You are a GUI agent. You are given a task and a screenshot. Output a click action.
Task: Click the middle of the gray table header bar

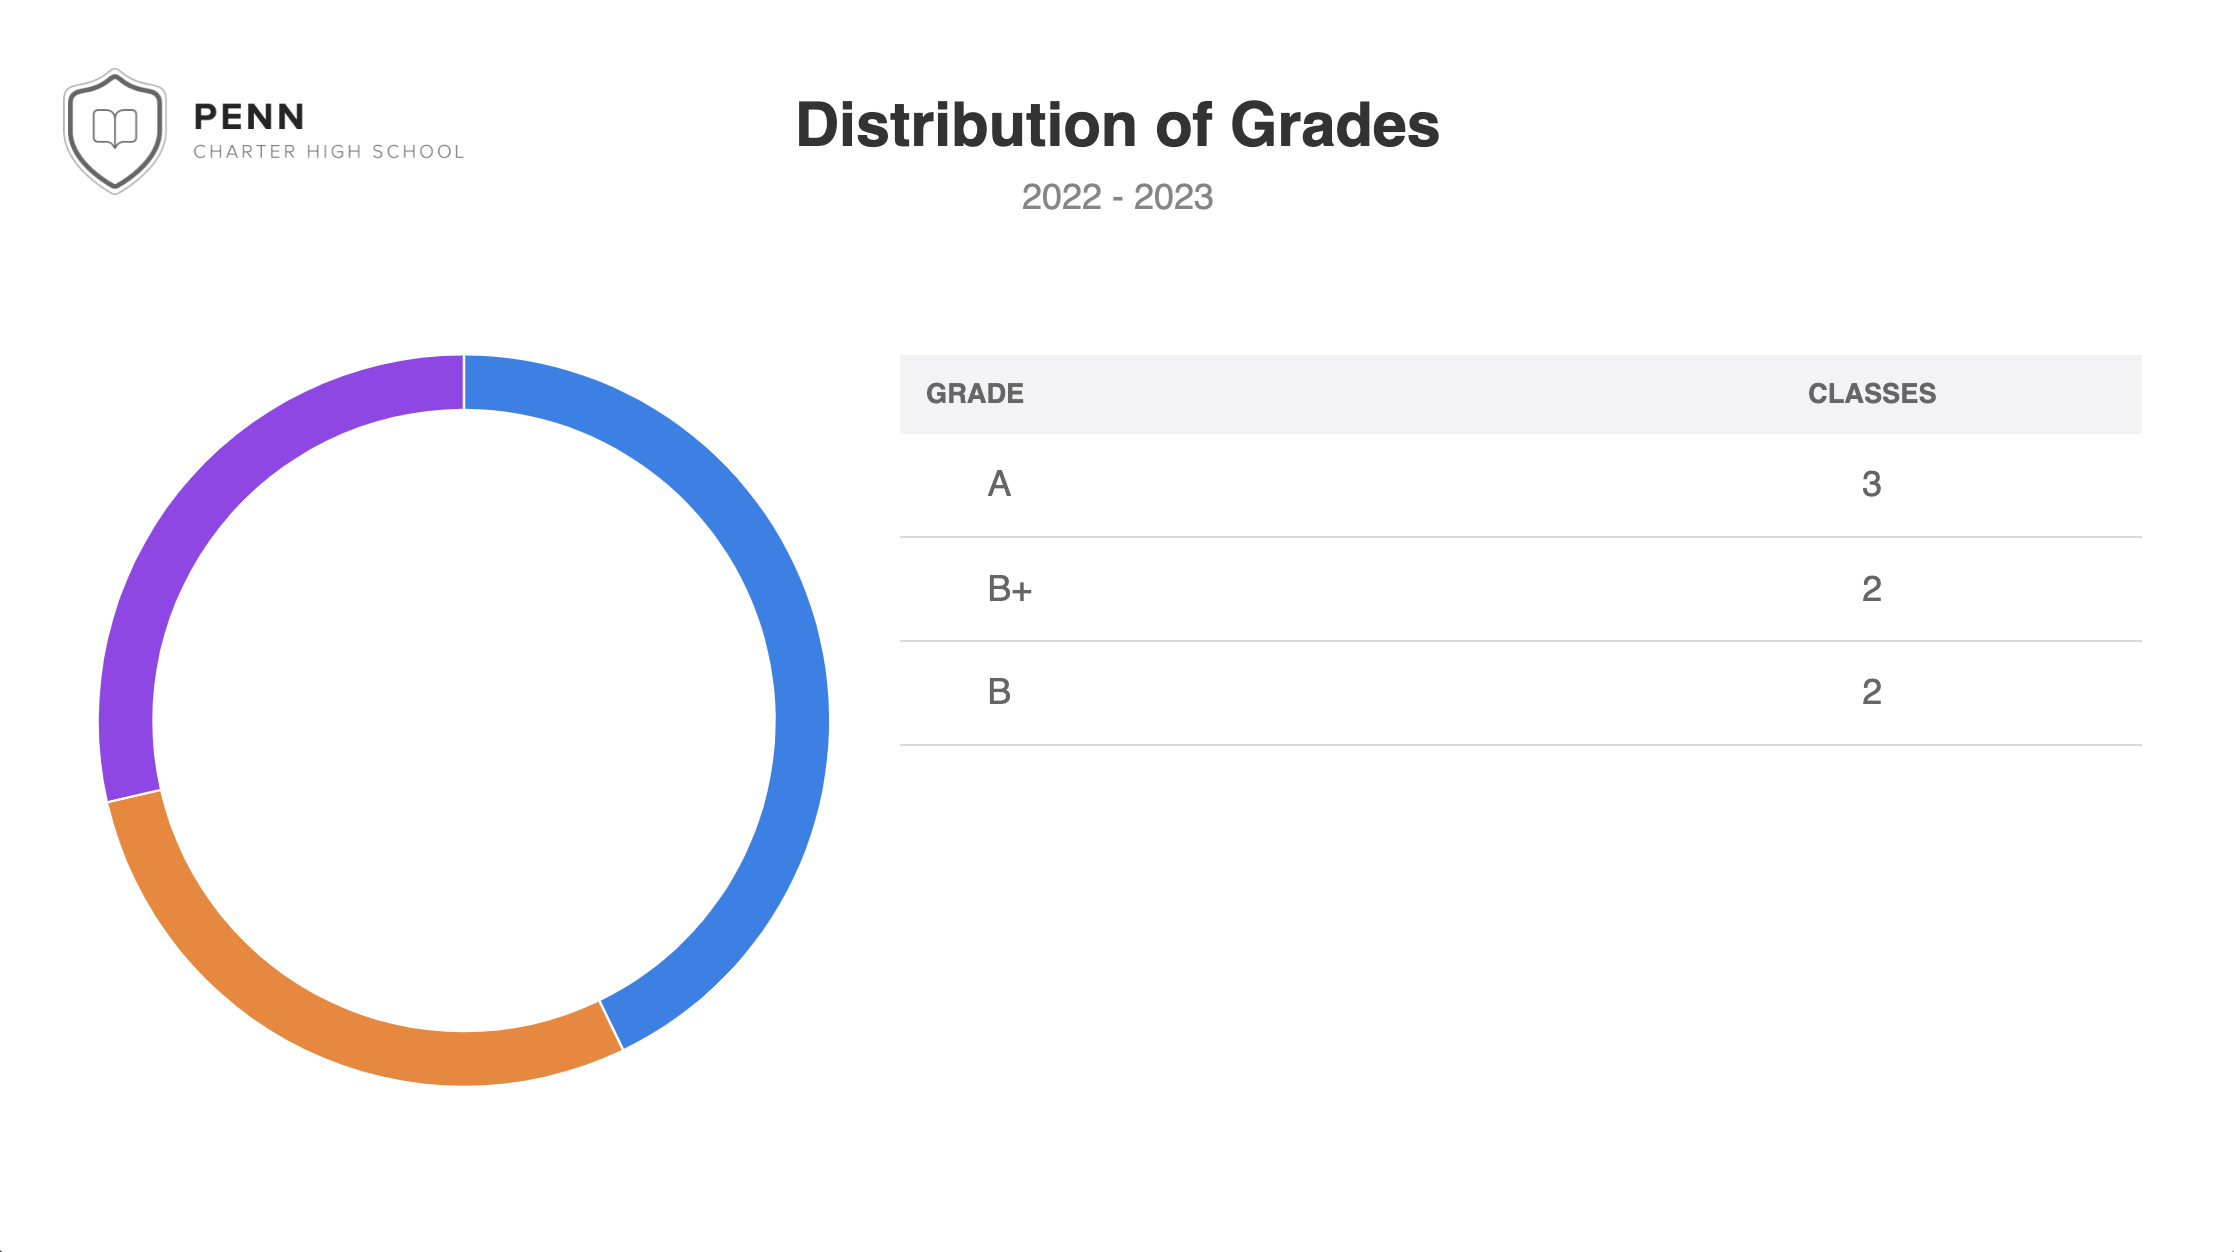[1420, 394]
